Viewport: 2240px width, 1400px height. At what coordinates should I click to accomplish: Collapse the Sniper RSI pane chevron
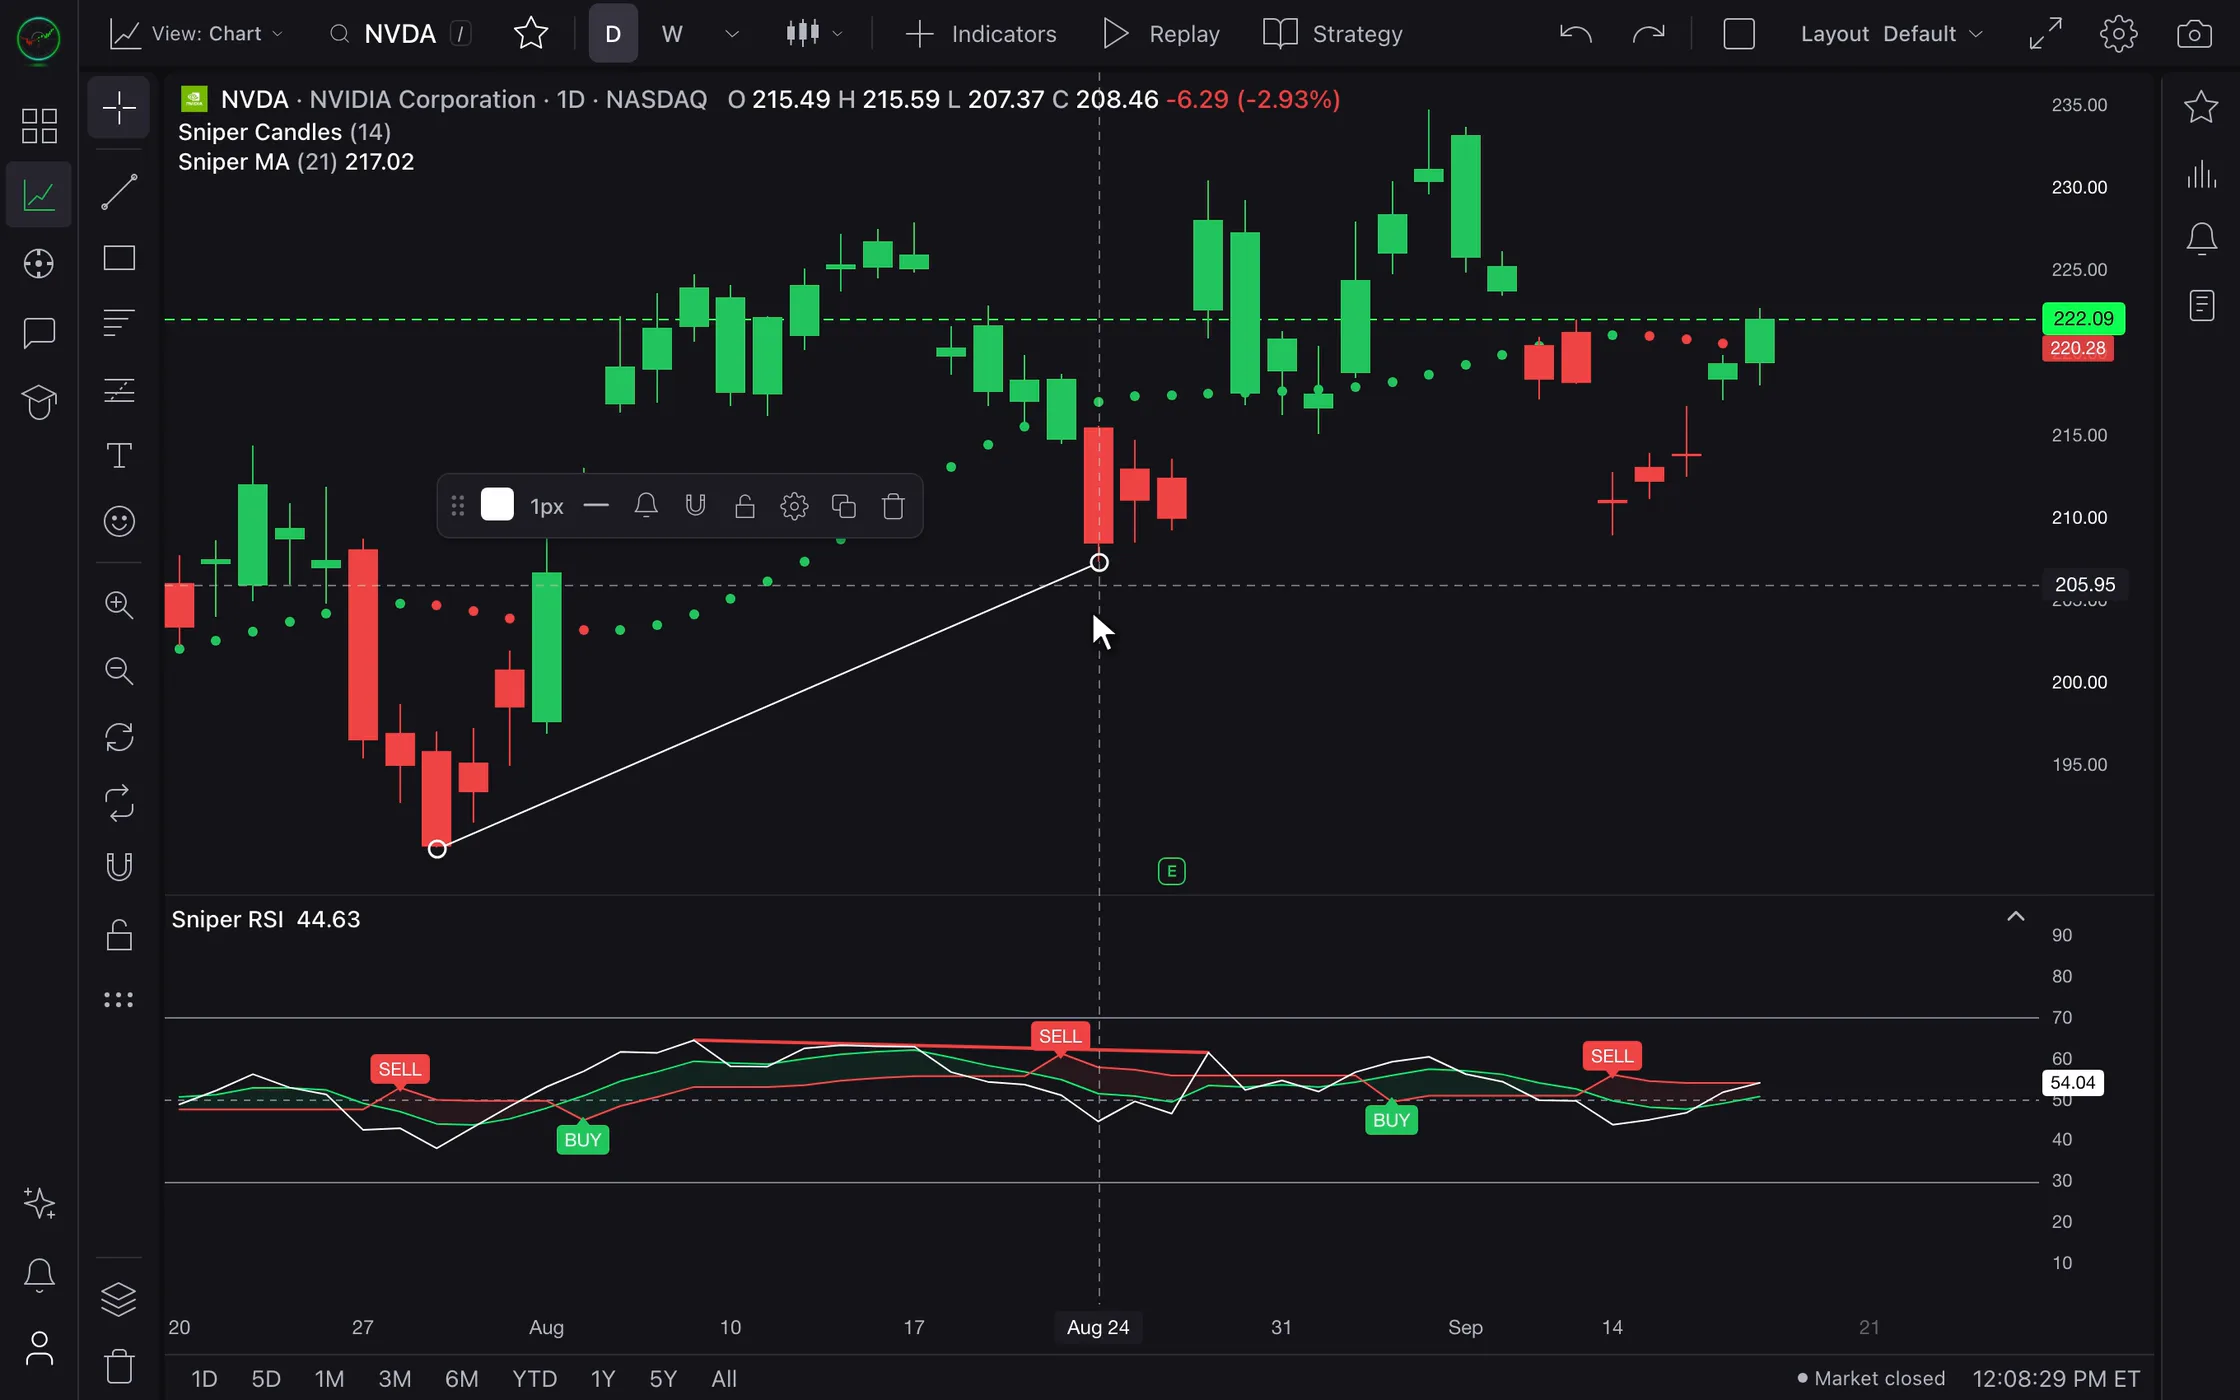(x=2015, y=917)
